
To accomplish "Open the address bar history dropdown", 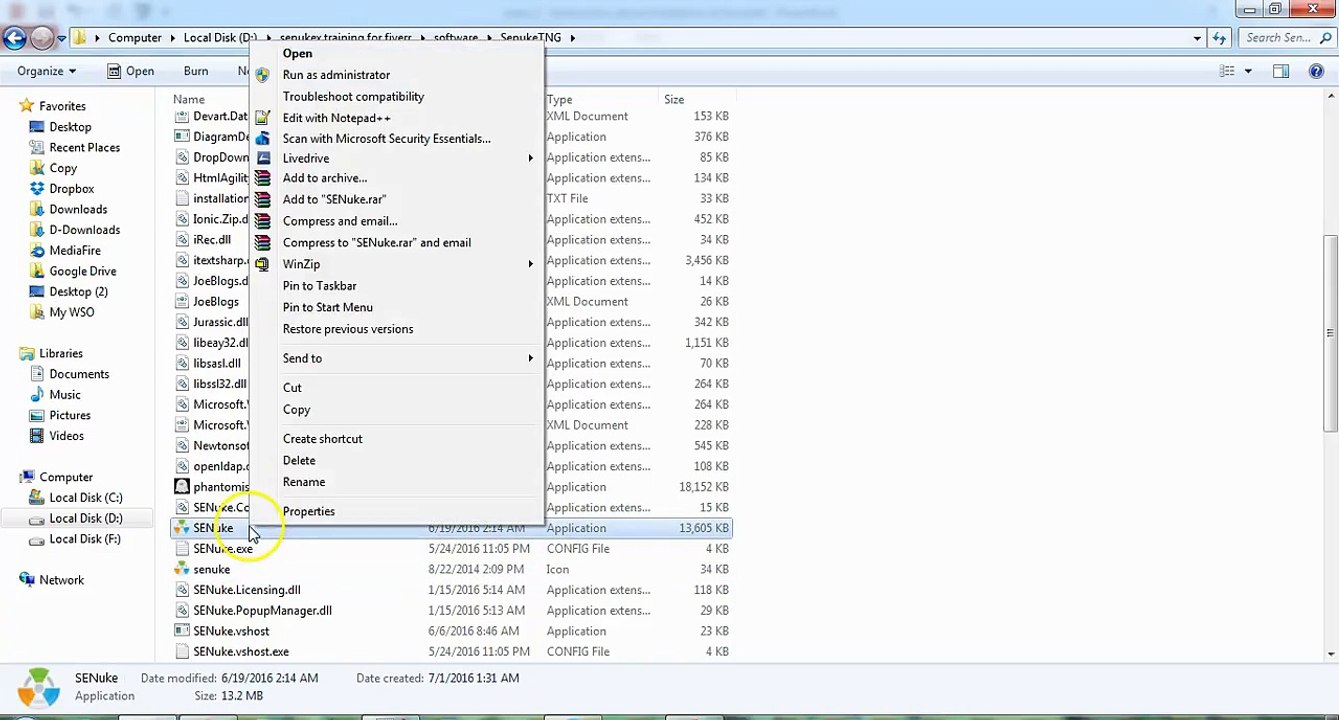I will 1197,38.
